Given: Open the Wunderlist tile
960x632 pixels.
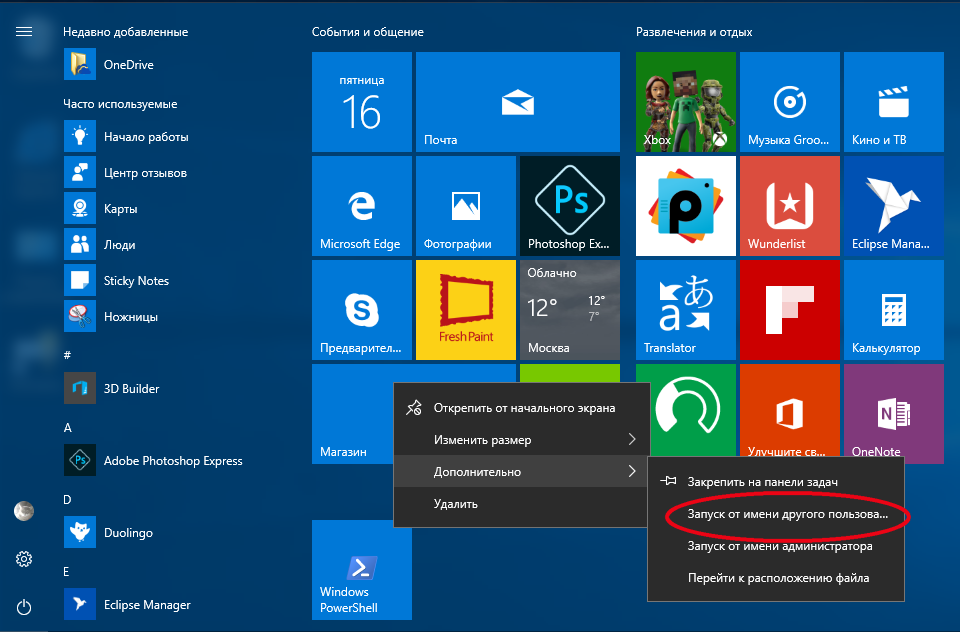Looking at the screenshot, I should point(789,206).
